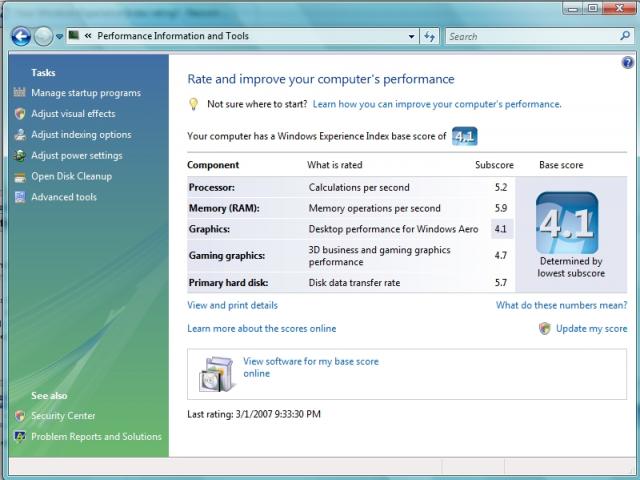Screen dimensions: 640x480
Task: Select the Graphics component row label
Action: tap(209, 229)
